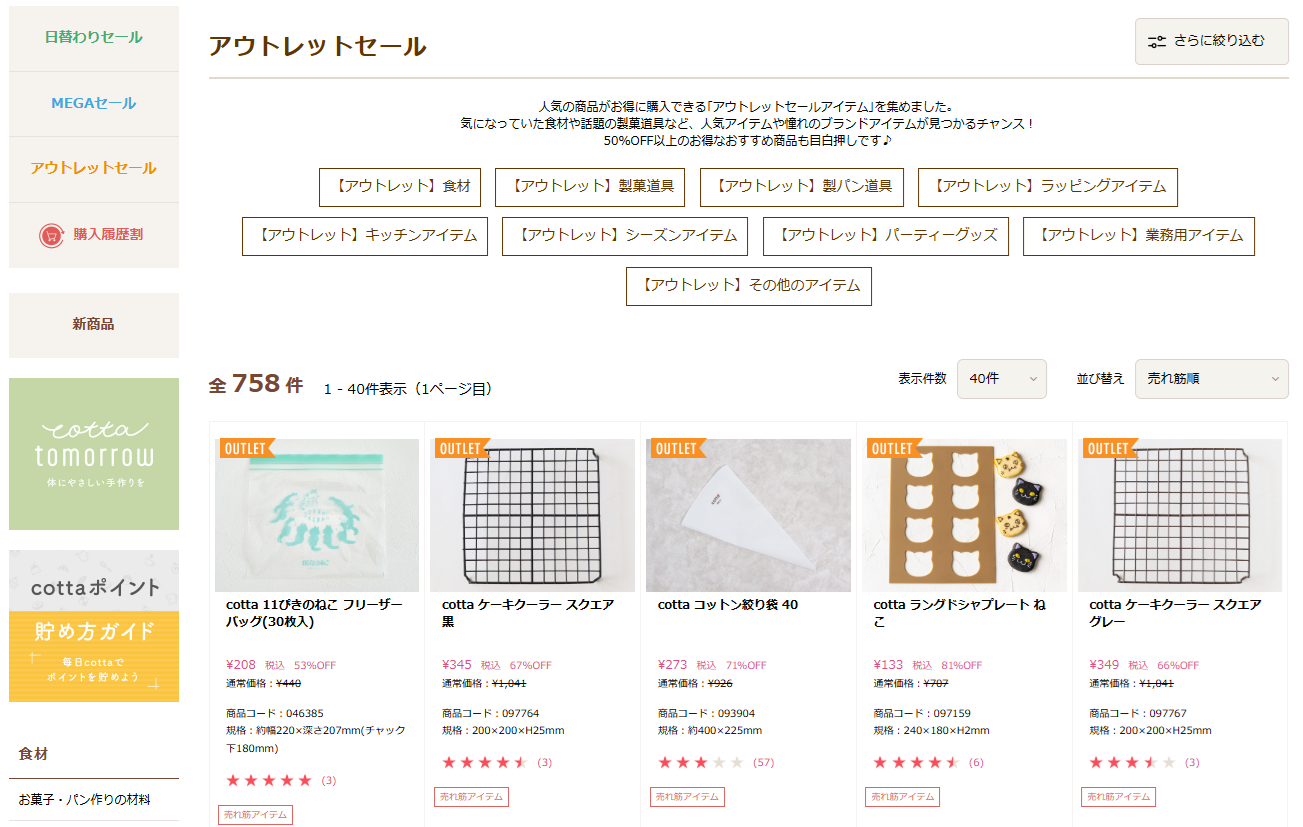Click the purchase history discount cart icon
The width and height of the screenshot is (1303, 827).
tap(51, 235)
